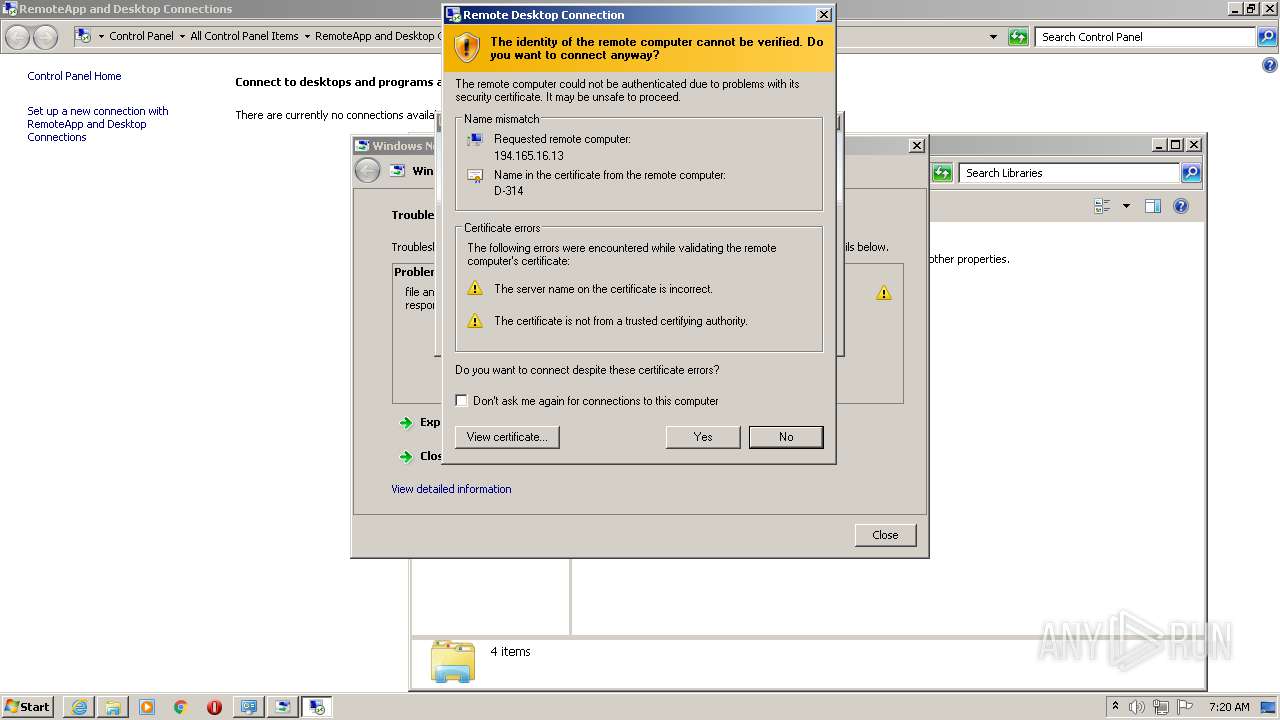Select the D-314 certificate name text
Screen dimensions: 1280x720
[508, 191]
